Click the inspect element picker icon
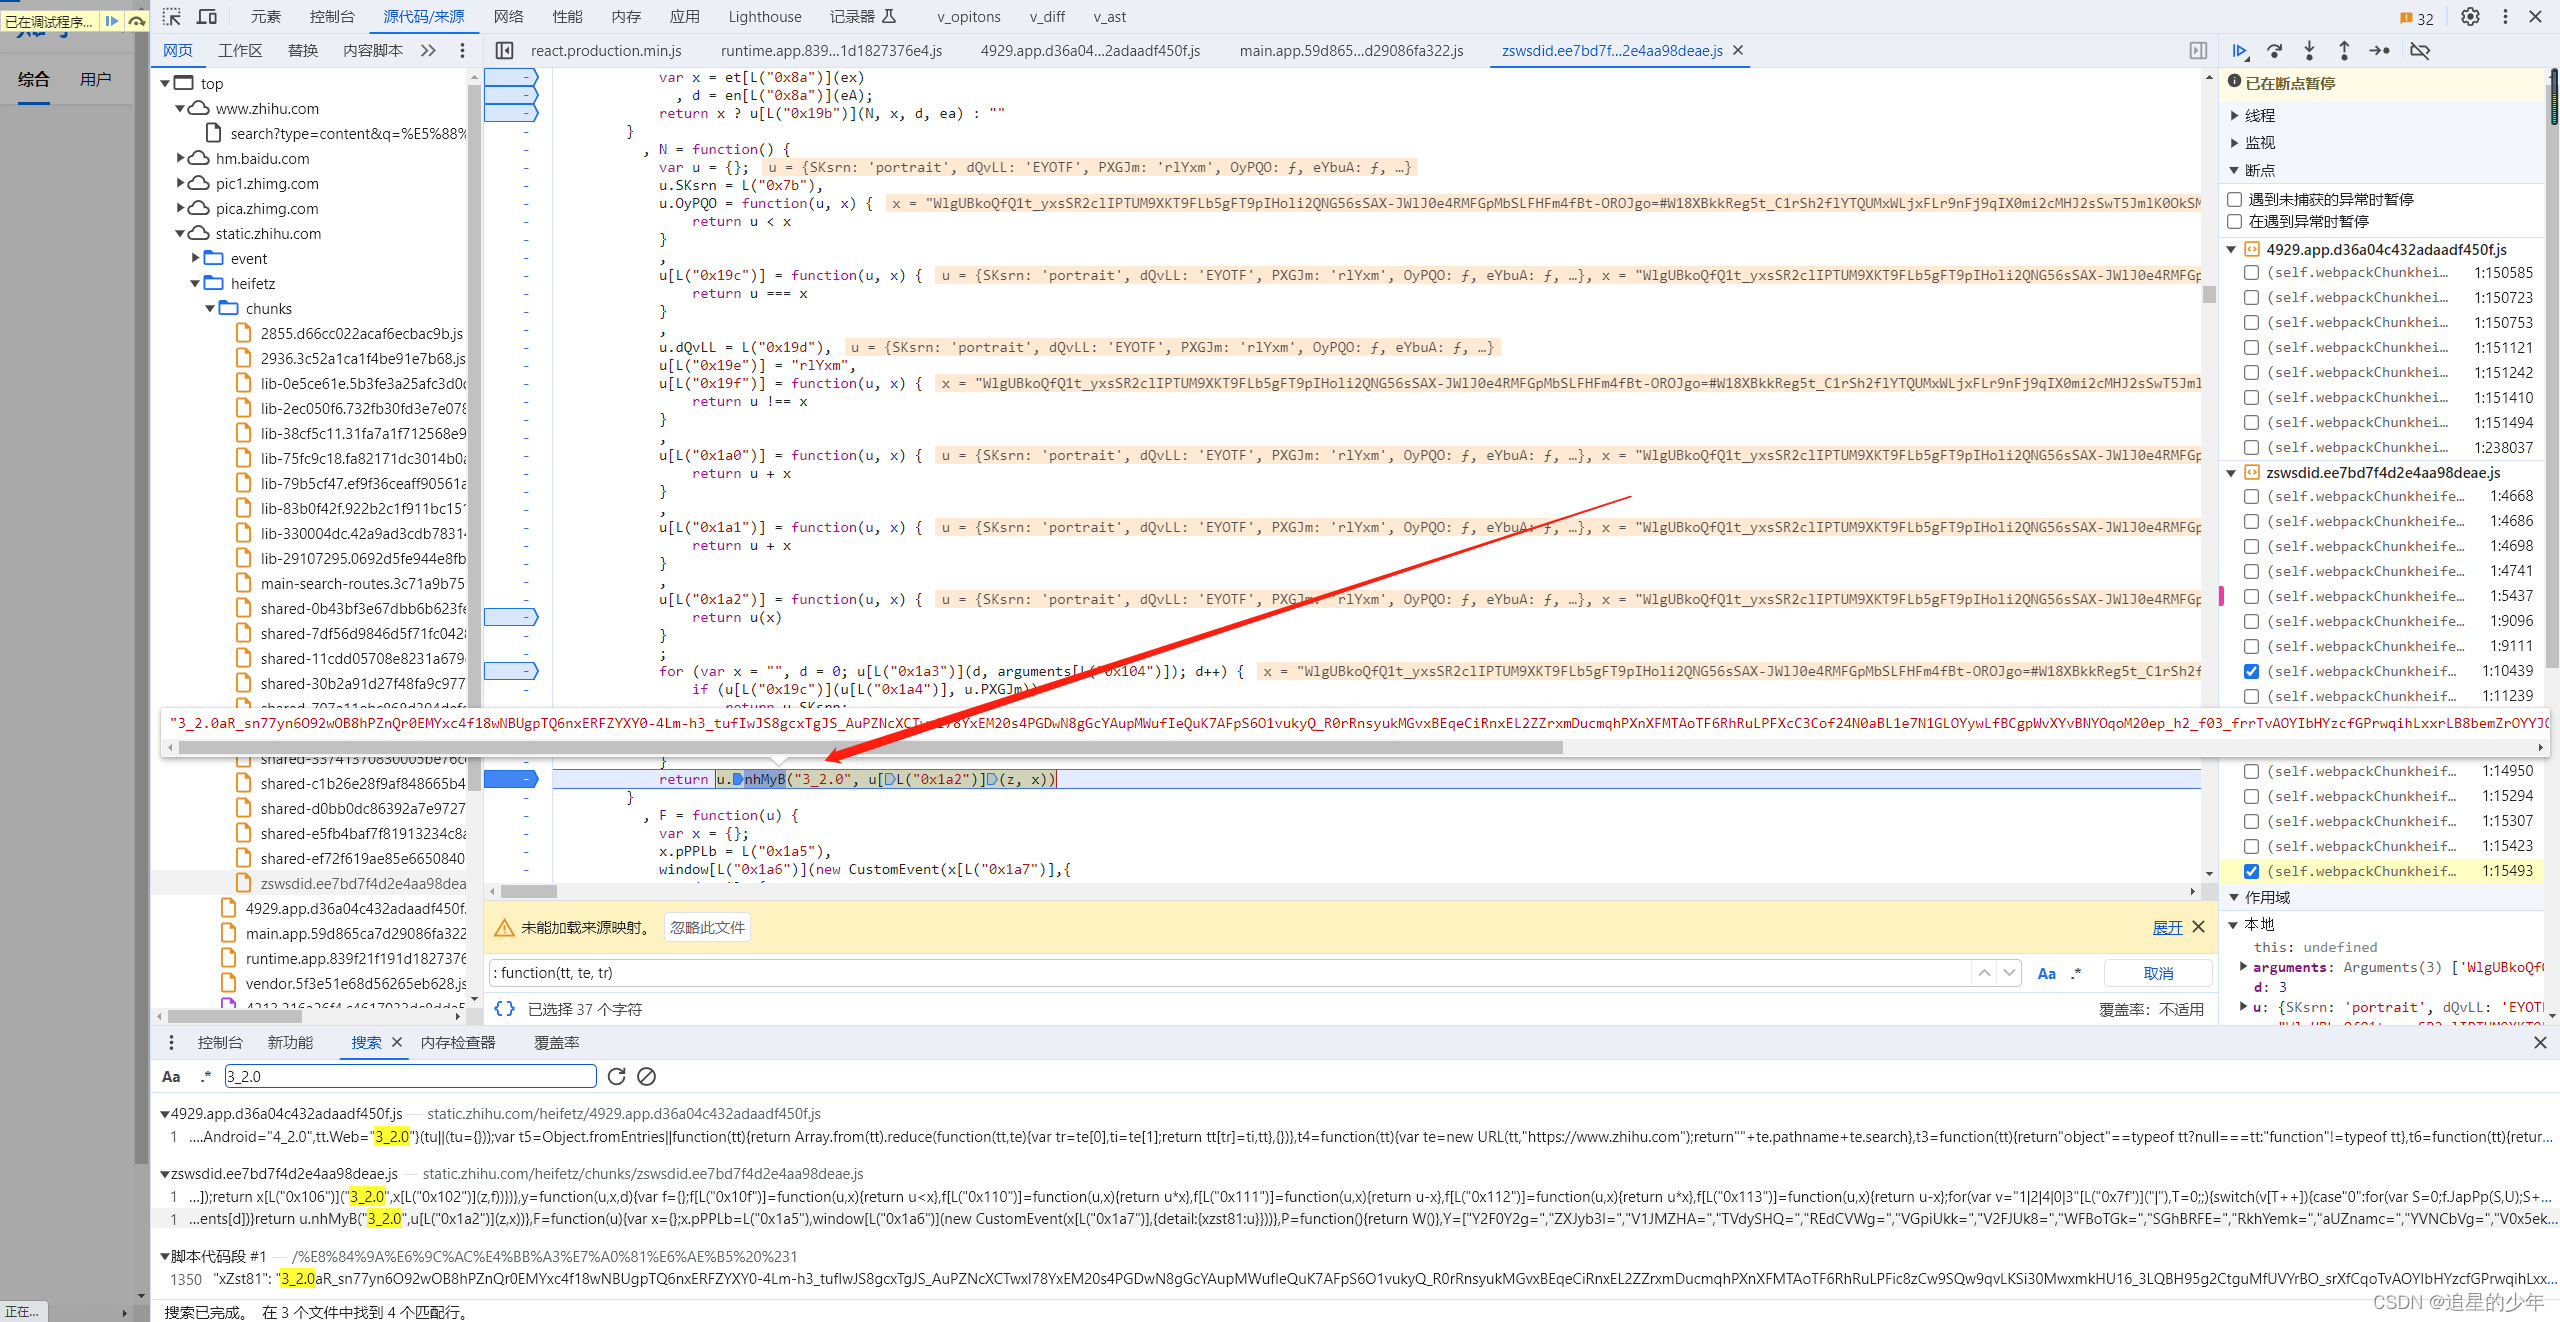The image size is (2560, 1322). [x=172, y=17]
